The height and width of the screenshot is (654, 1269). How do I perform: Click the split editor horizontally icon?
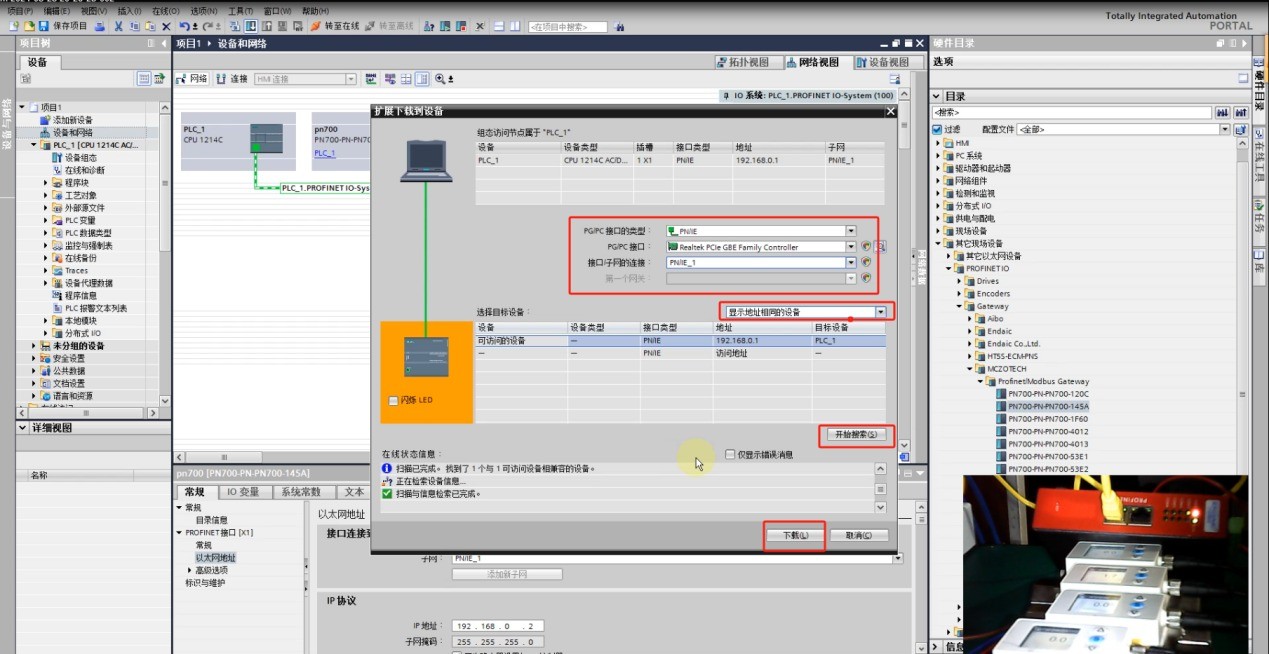click(498, 25)
